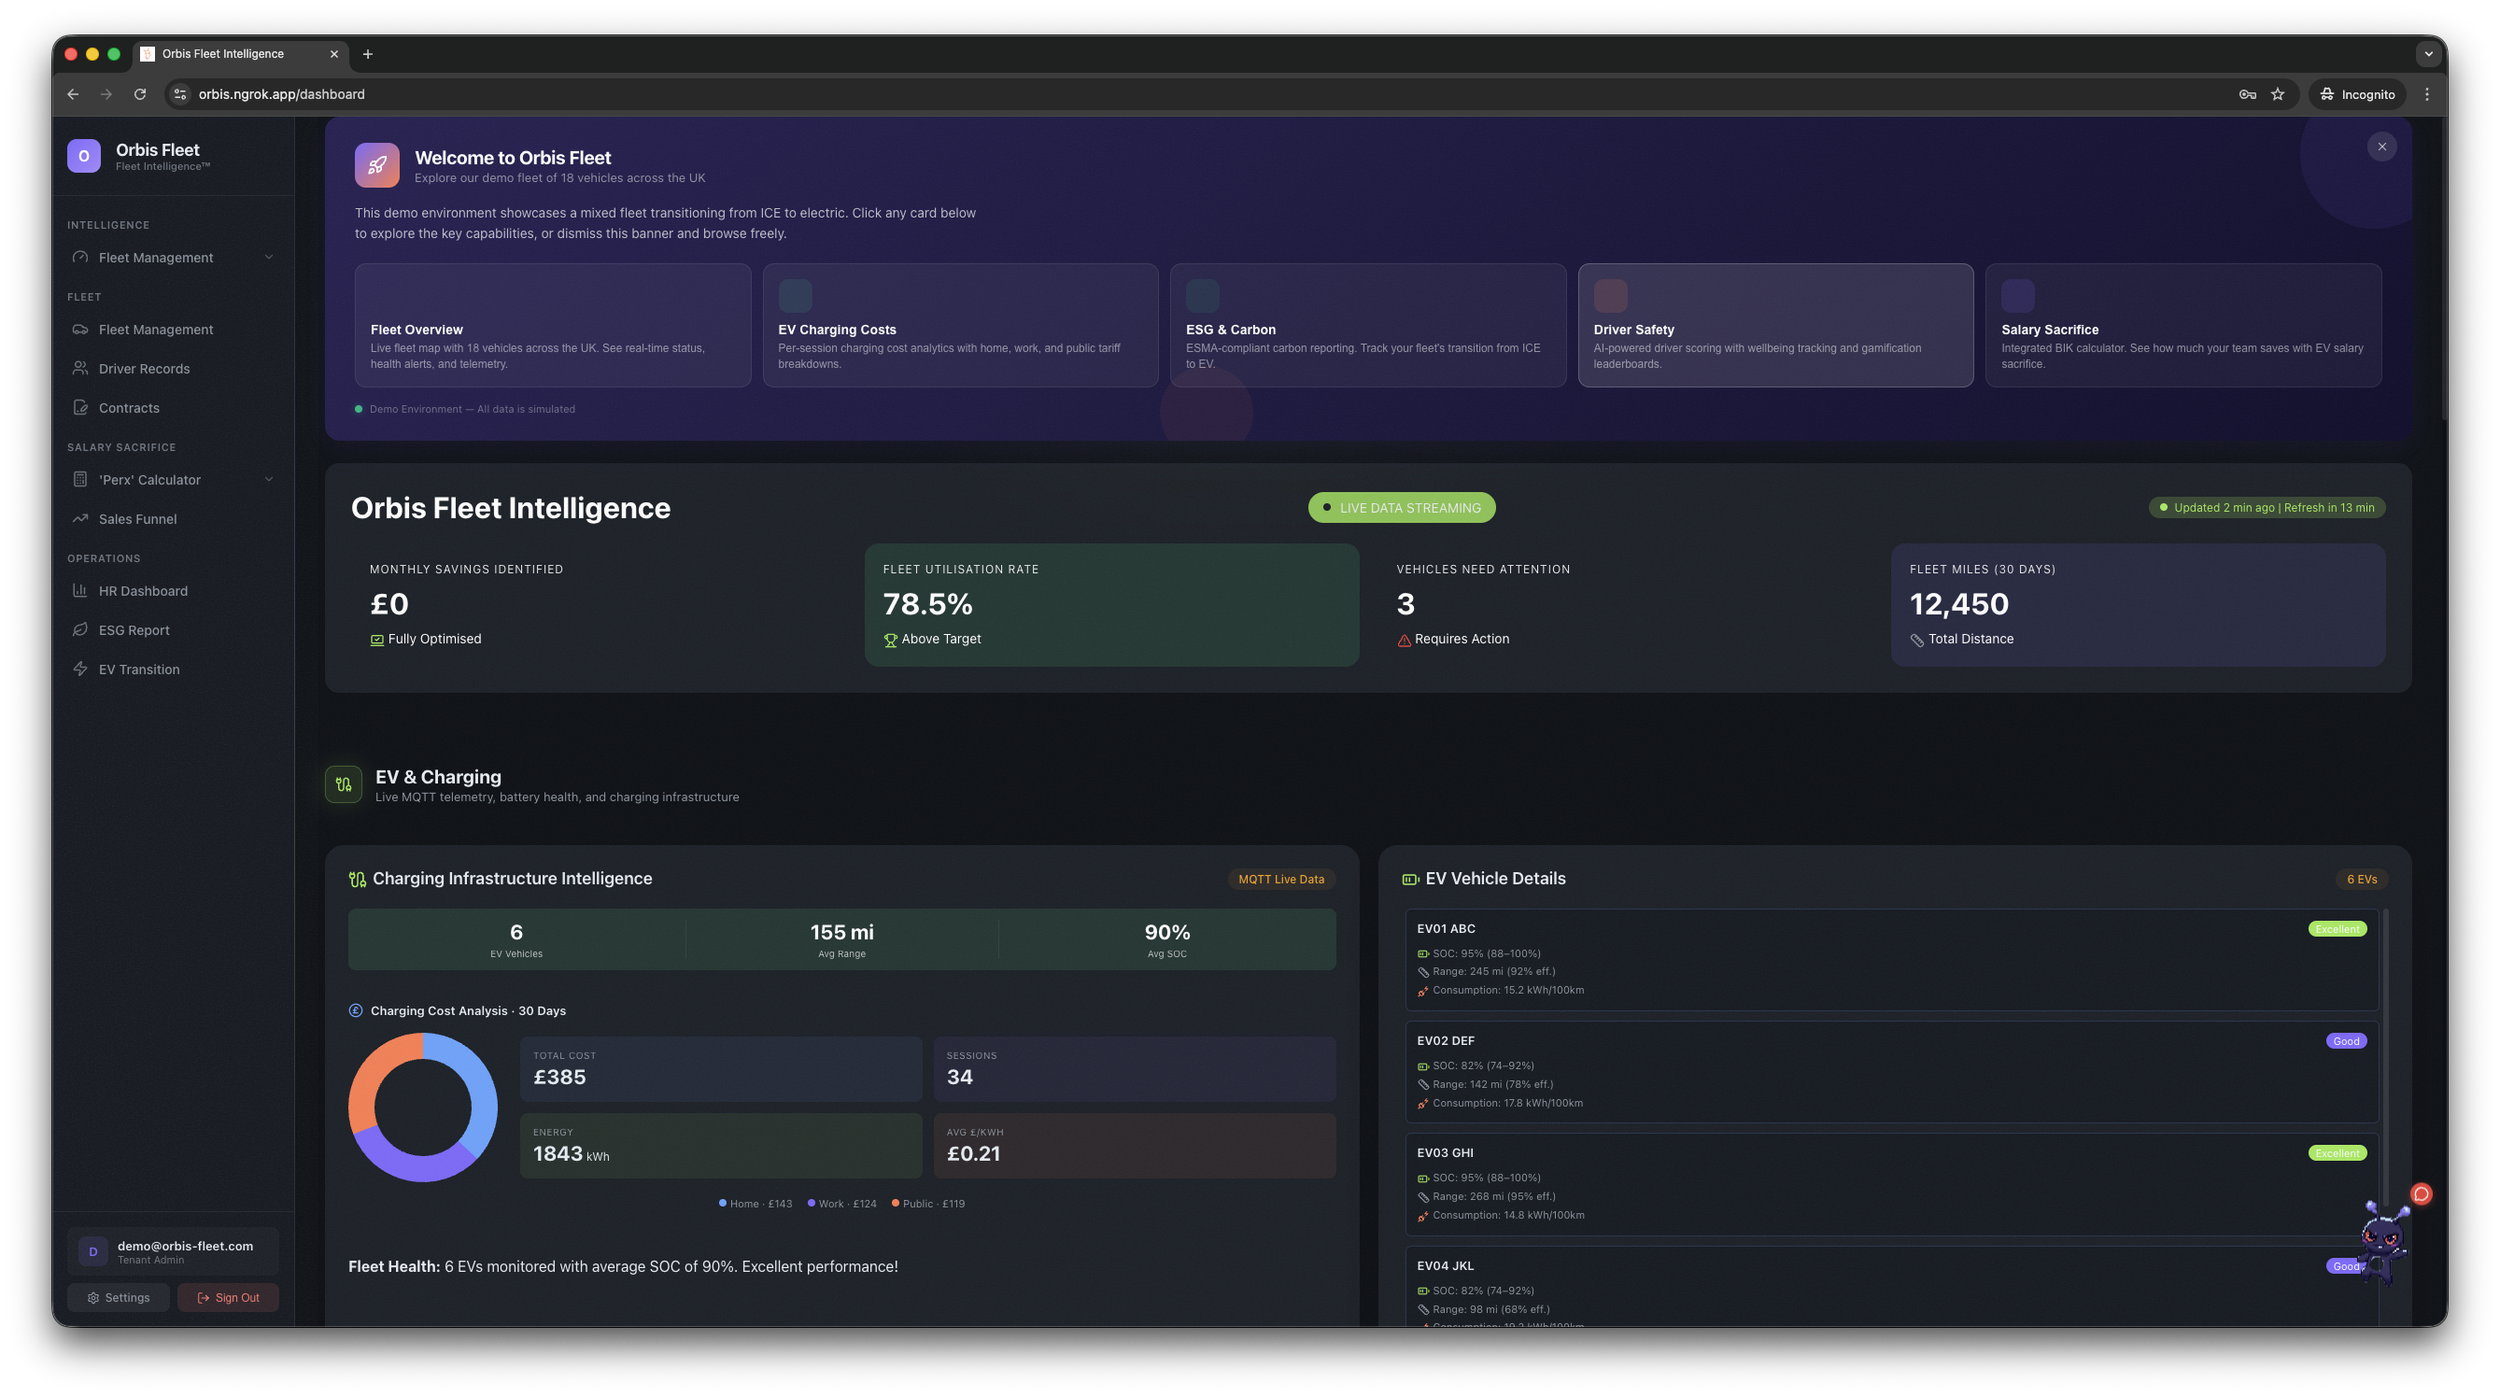Click the EV & Charging plug icon
The height and width of the screenshot is (1396, 2500).
[343, 784]
